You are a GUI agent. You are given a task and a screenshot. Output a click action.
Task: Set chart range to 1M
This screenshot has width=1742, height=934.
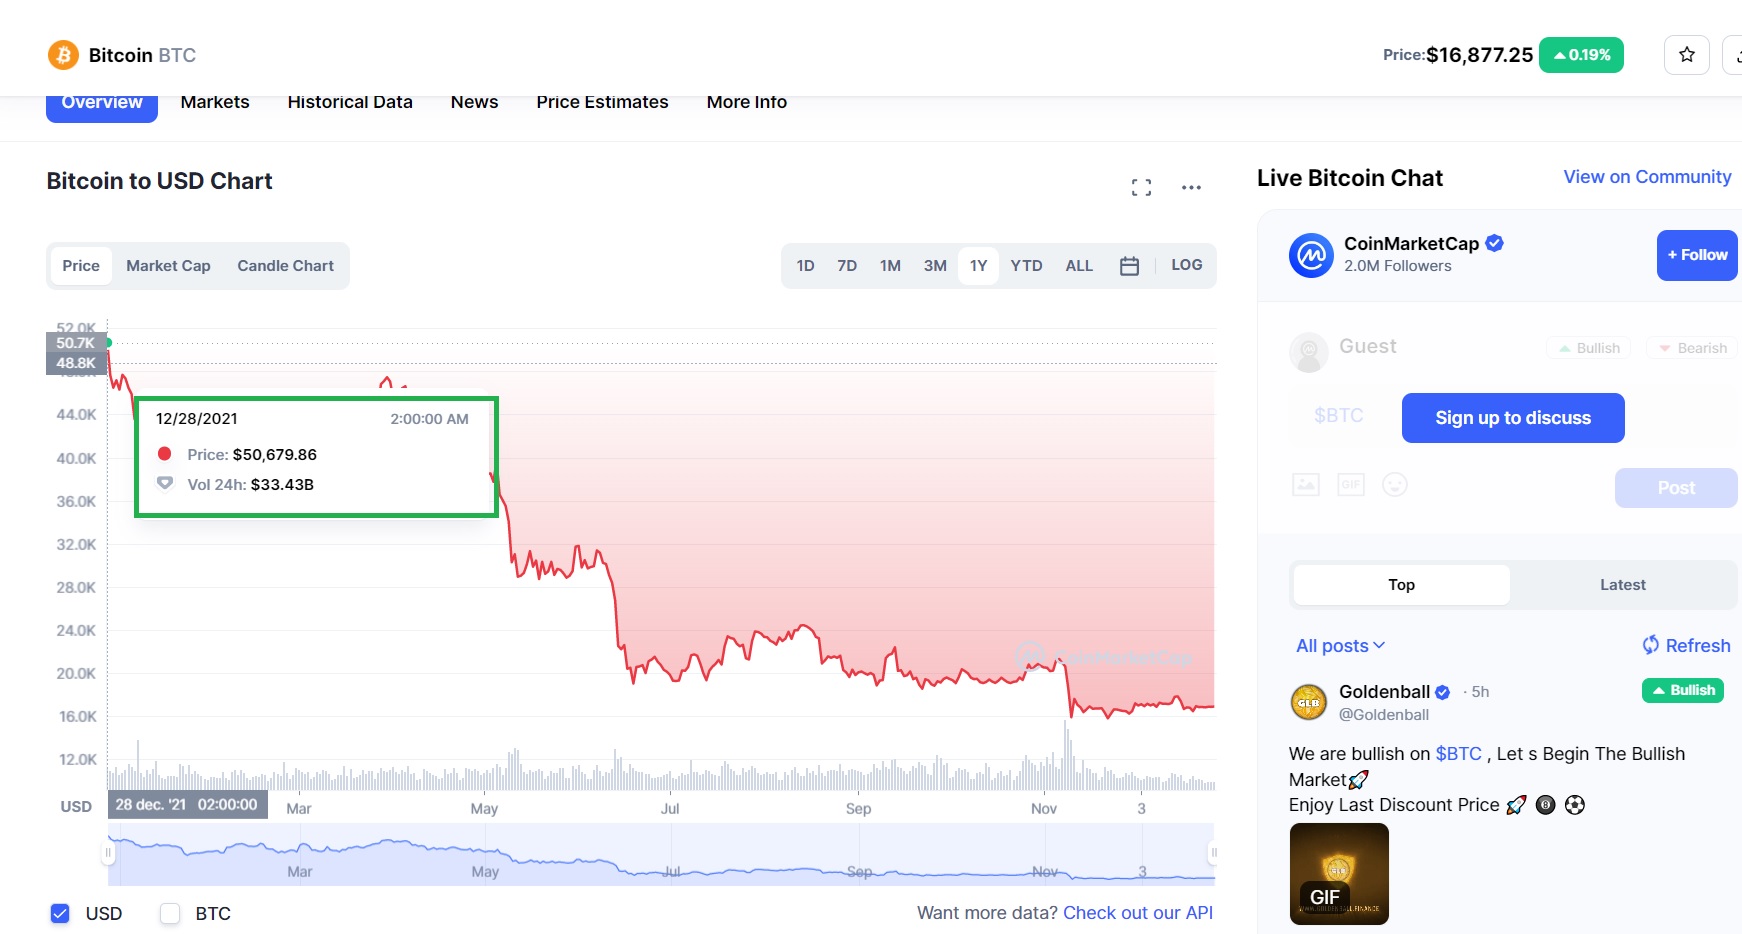(x=890, y=266)
